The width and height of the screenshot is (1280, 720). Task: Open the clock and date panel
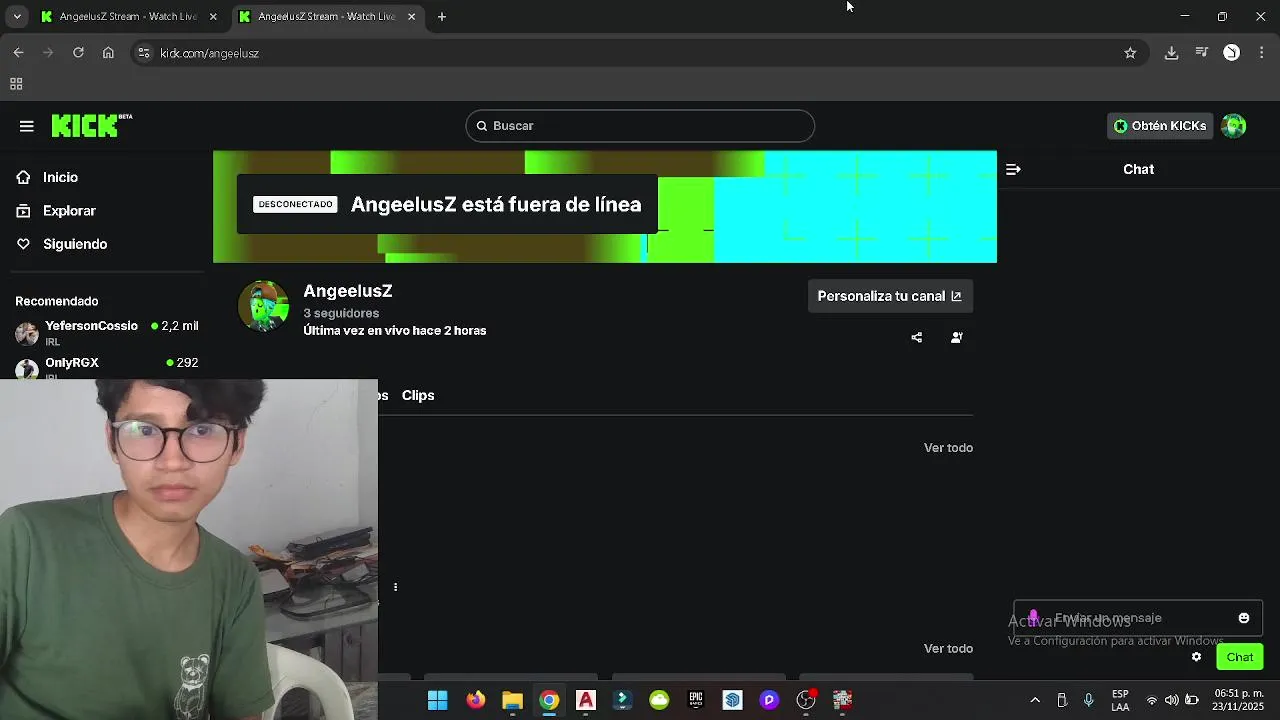[x=1239, y=700]
